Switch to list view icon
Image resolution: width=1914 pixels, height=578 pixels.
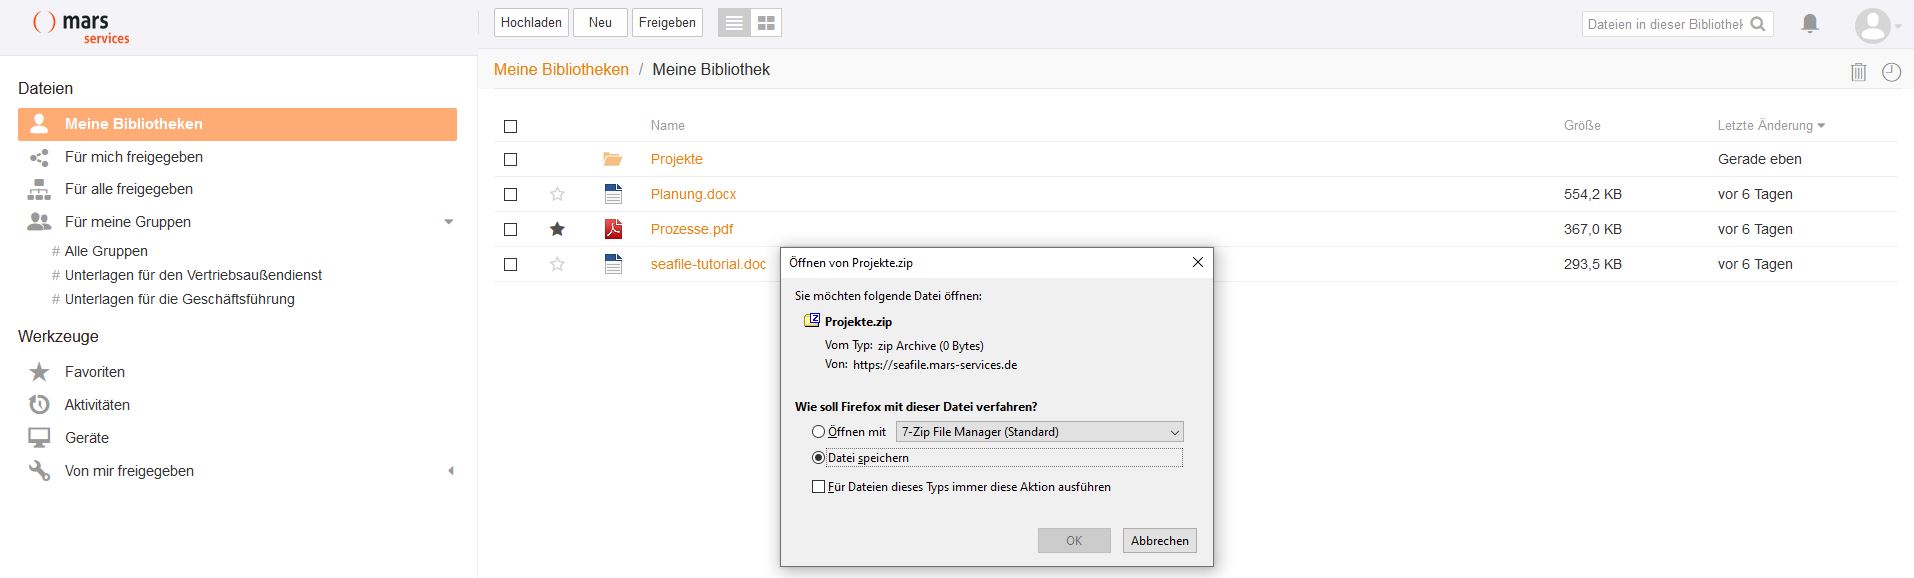[x=734, y=23]
